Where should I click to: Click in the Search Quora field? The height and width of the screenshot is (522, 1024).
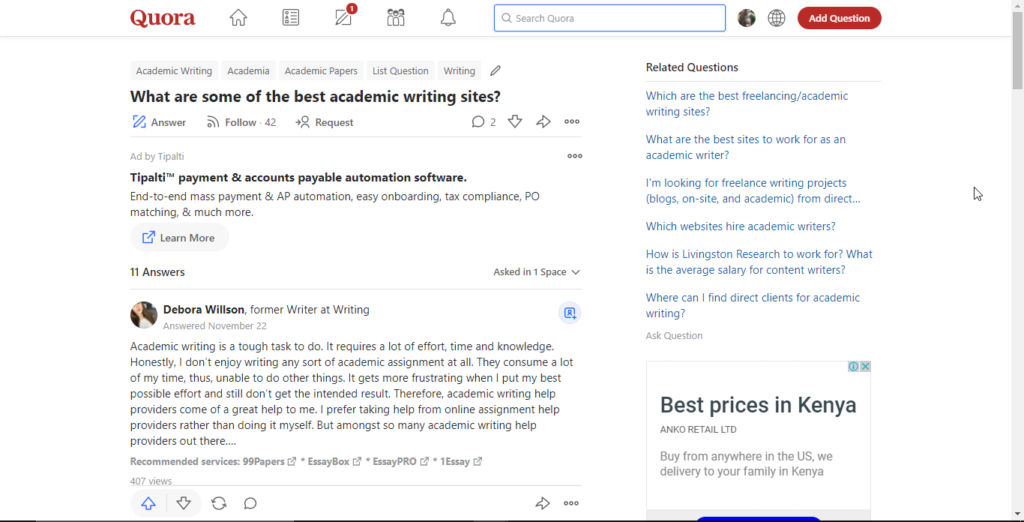[x=609, y=18]
